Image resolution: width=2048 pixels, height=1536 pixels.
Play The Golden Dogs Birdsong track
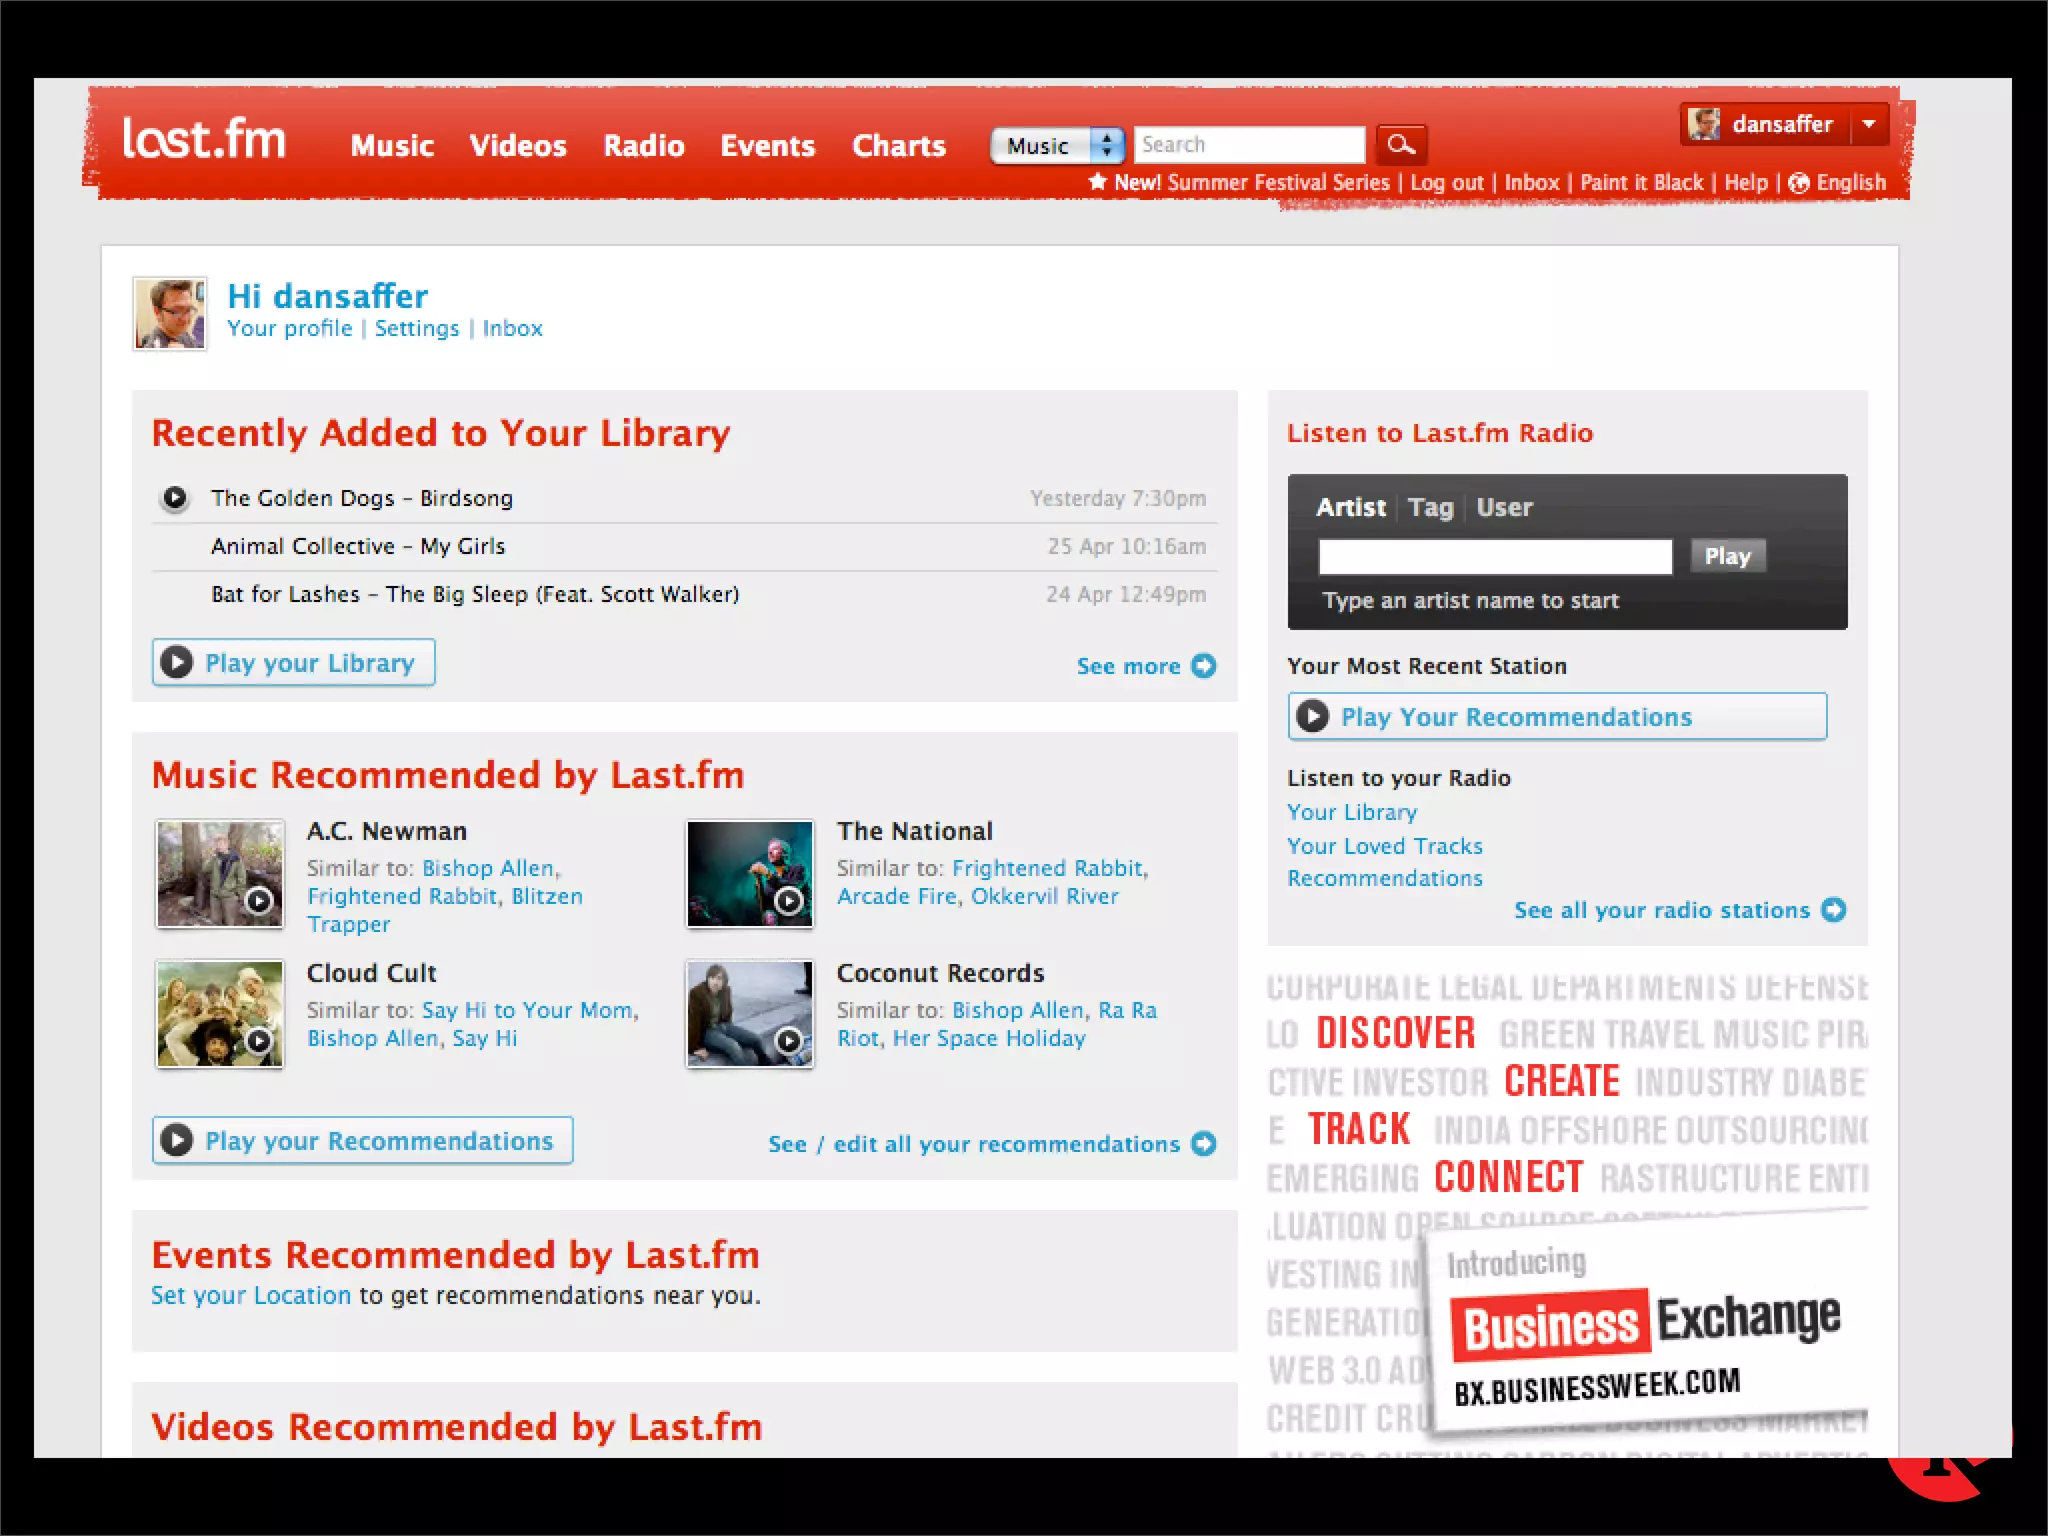(x=175, y=497)
